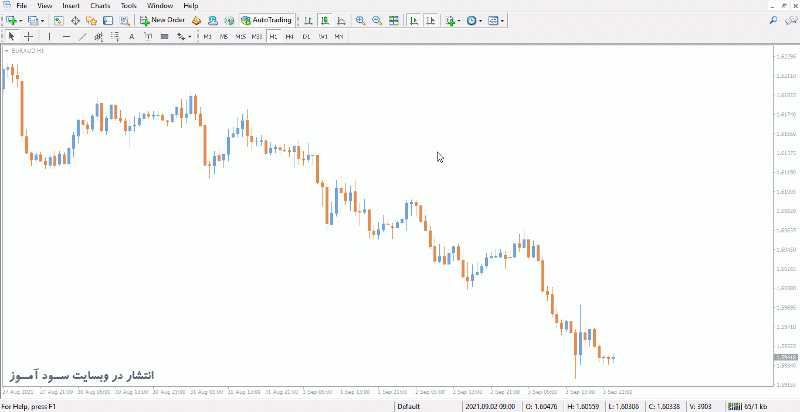800x412 pixels.
Task: Click the Zoom In magnifier icon
Action: pyautogui.click(x=361, y=20)
